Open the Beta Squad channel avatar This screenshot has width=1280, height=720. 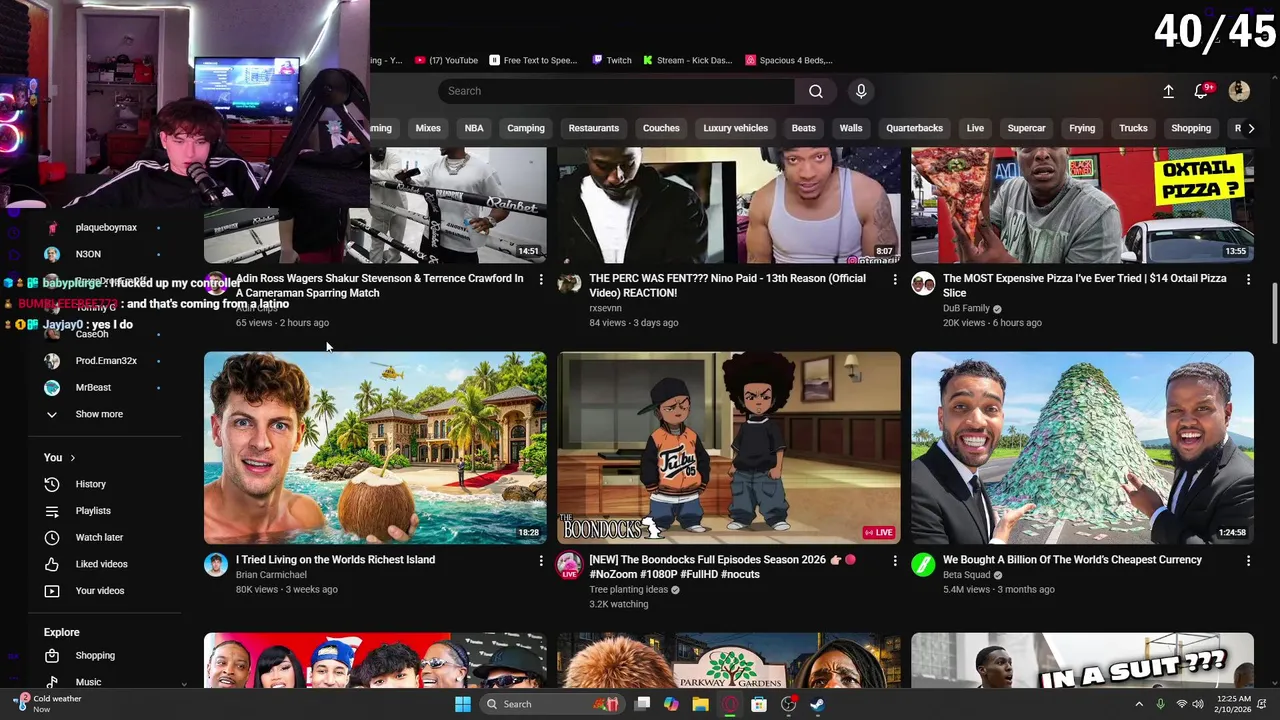click(x=923, y=565)
